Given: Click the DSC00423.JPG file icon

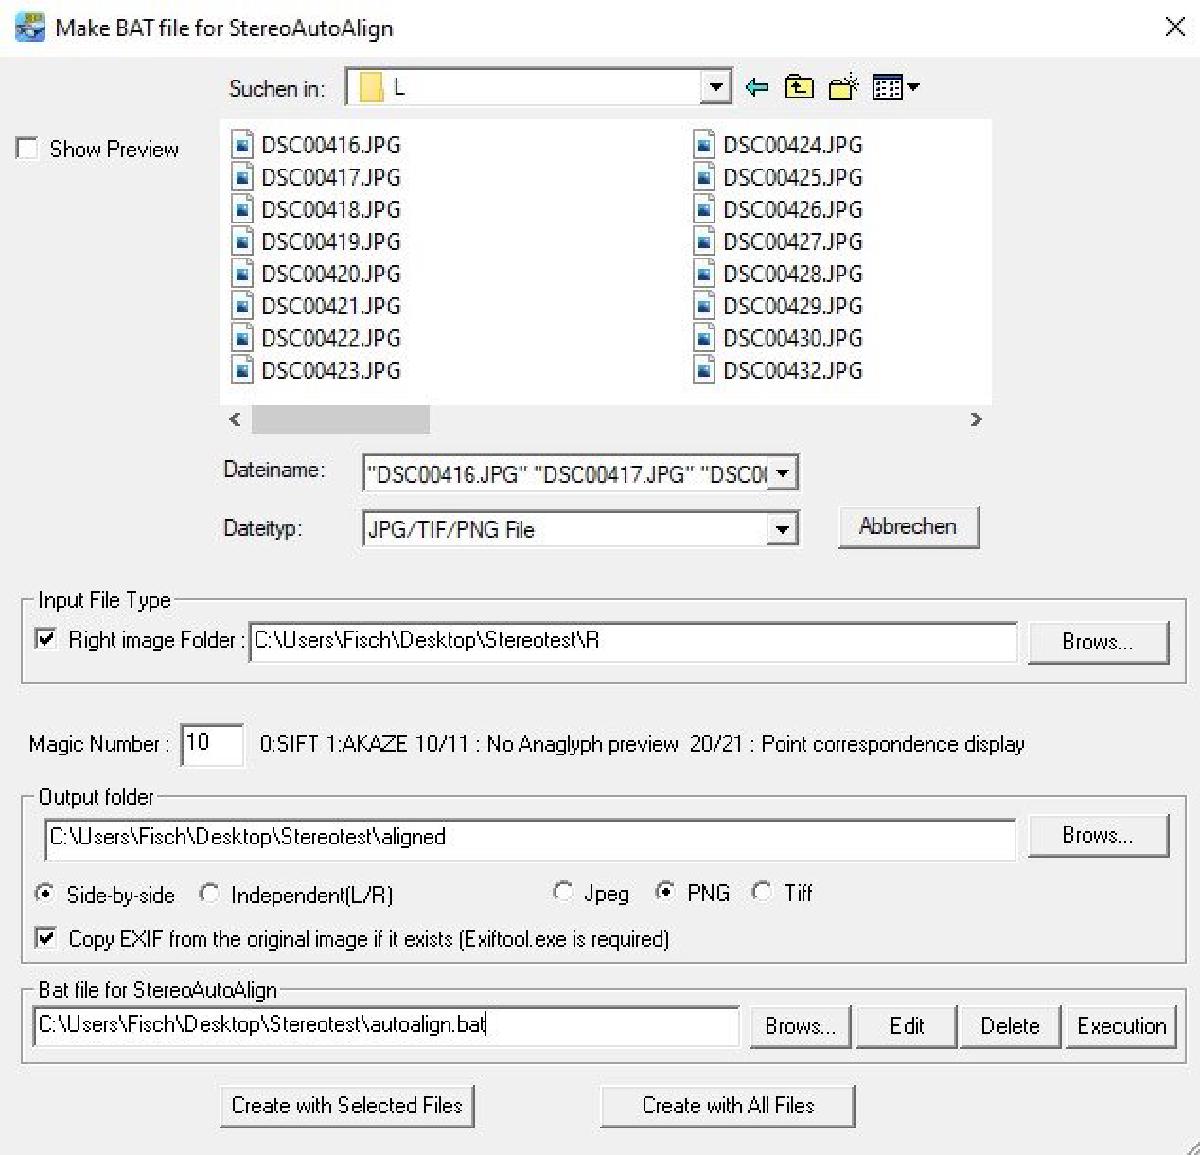Looking at the screenshot, I should [242, 371].
